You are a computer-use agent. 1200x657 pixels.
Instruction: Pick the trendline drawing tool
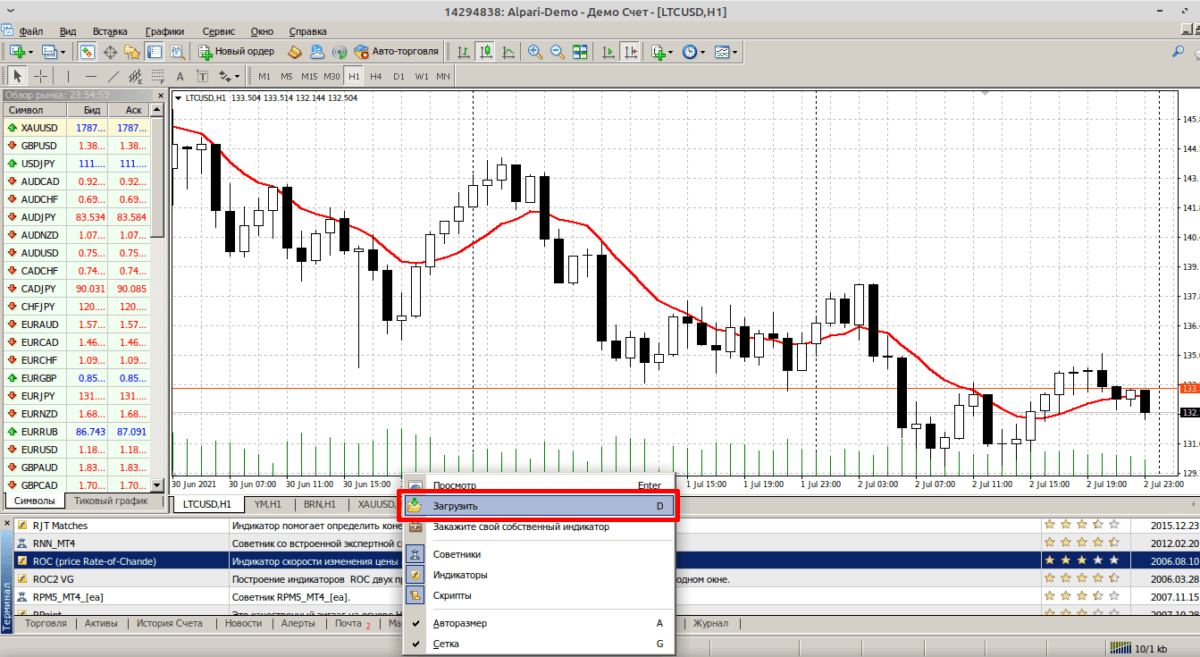click(x=113, y=76)
